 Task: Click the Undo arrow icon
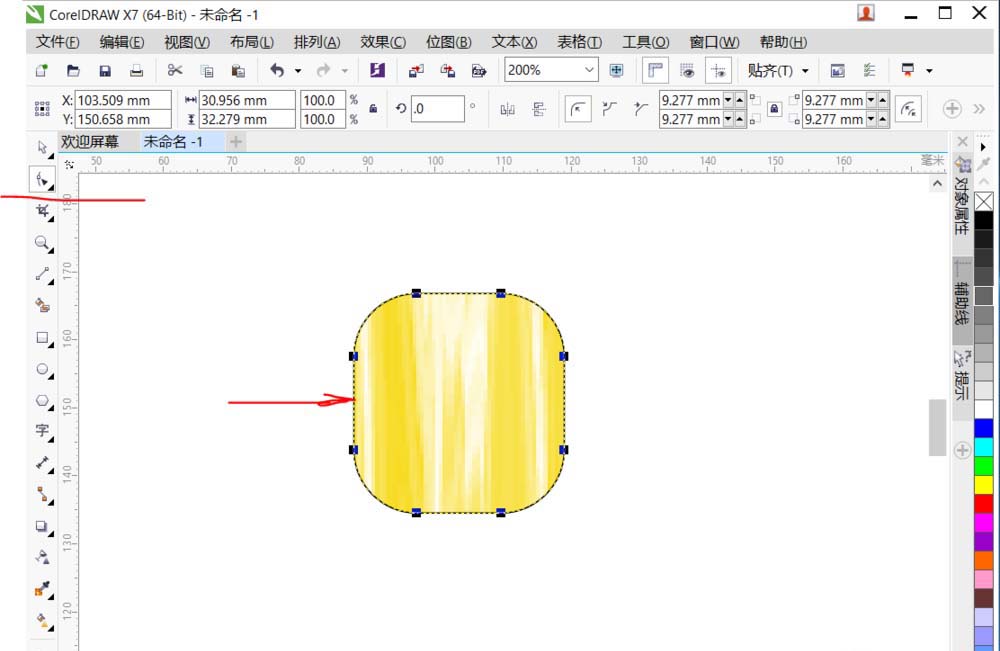276,70
